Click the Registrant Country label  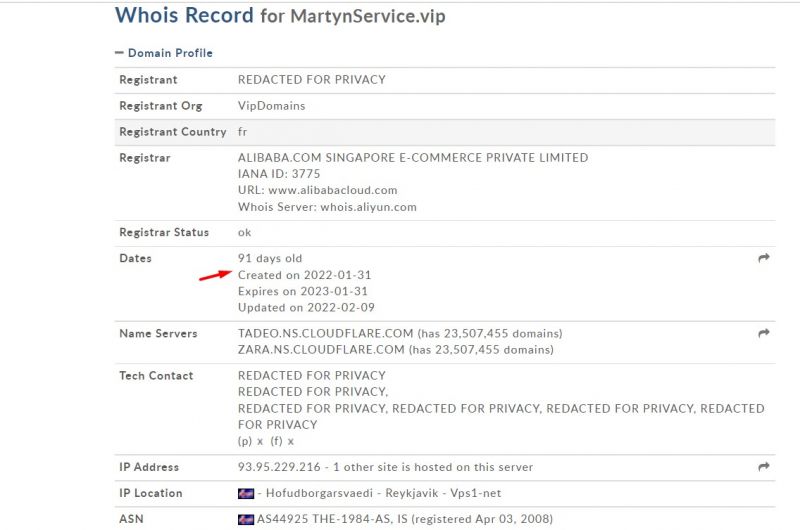172,132
